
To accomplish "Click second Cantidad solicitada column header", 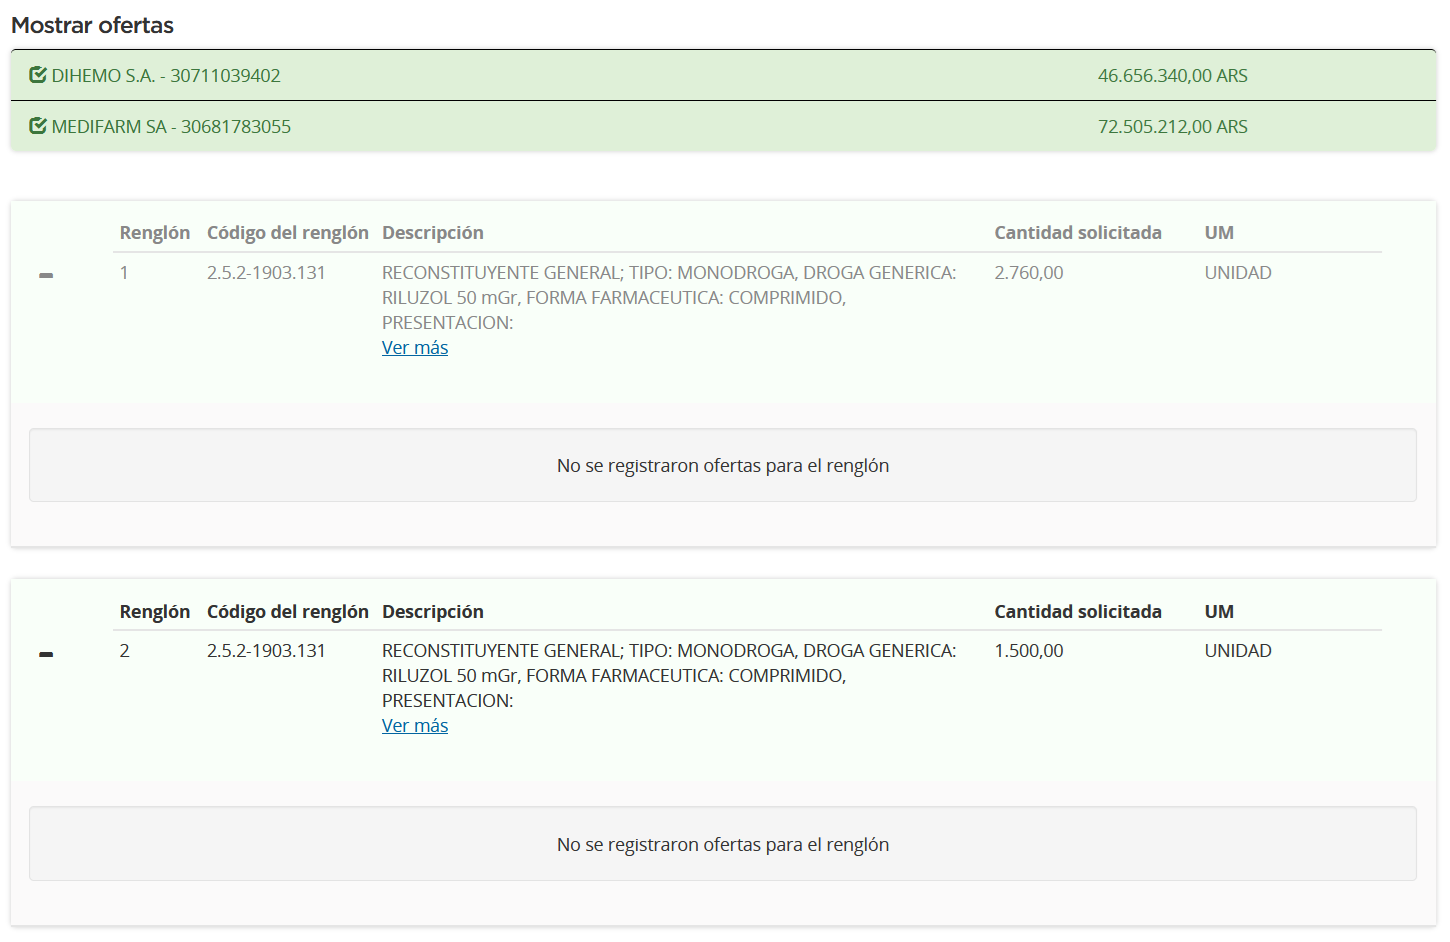I will tap(1078, 612).
